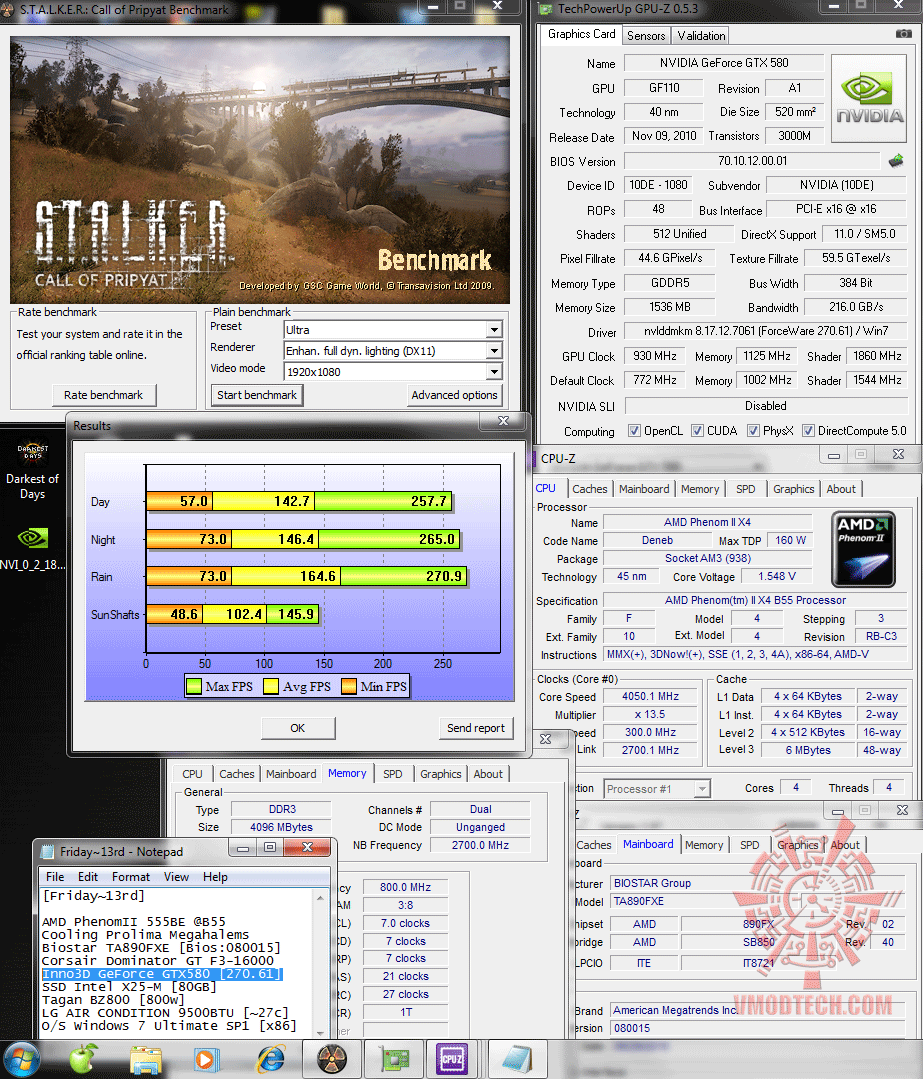This screenshot has height=1079, width=923.
Task: Open the Darkest Days desktop icon
Action: pos(32,469)
